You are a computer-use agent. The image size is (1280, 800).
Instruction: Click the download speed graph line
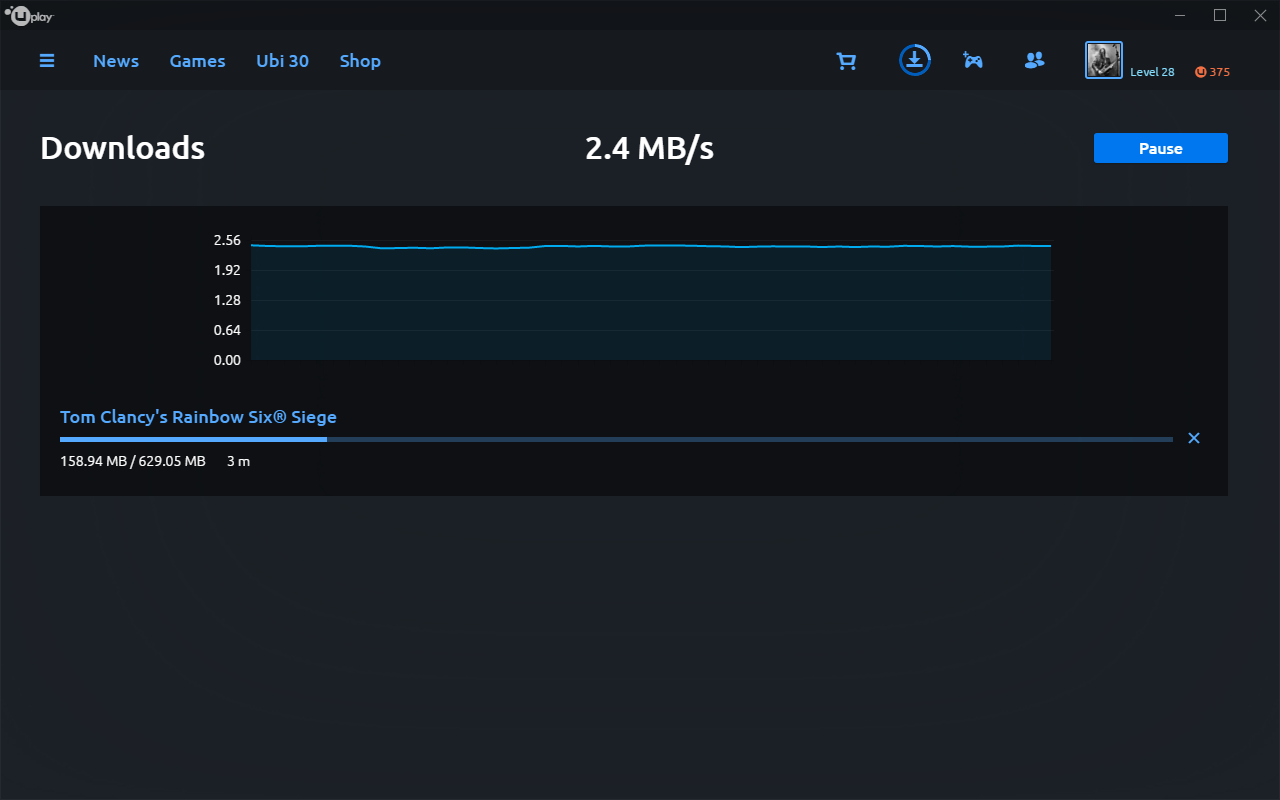tap(651, 246)
